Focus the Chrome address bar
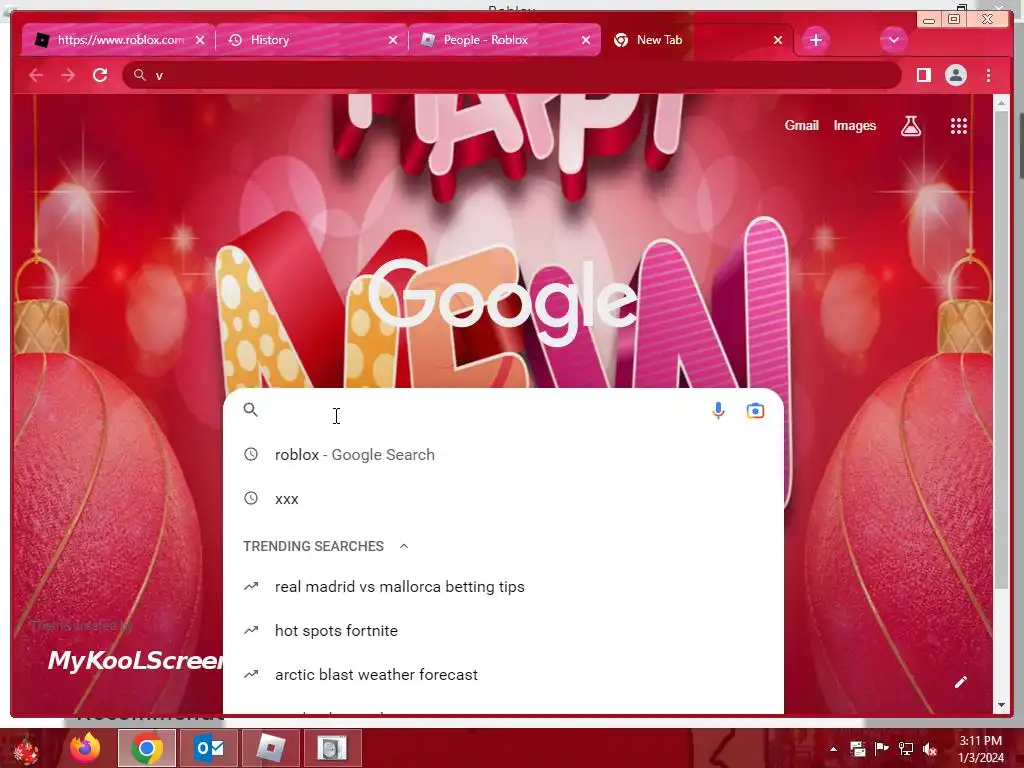This screenshot has width=1024, height=768. coord(511,76)
